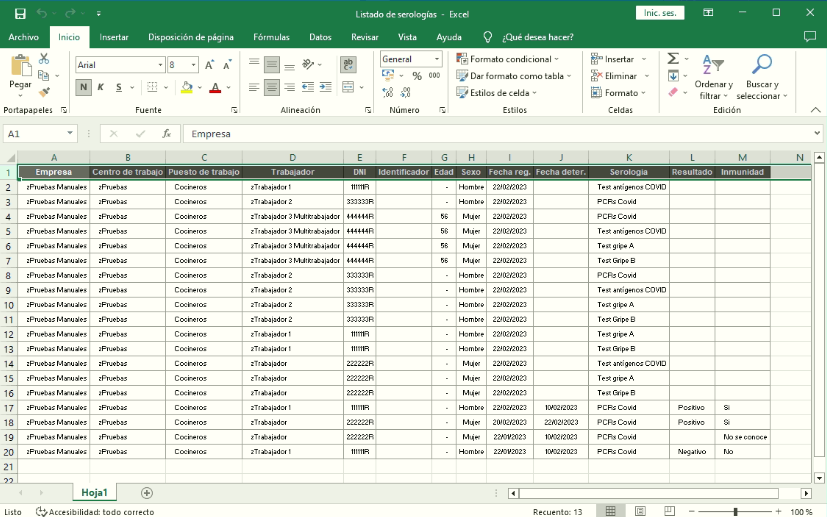Click the Cut scissors icon
Viewport: 827px width, 517px height.
point(43,60)
